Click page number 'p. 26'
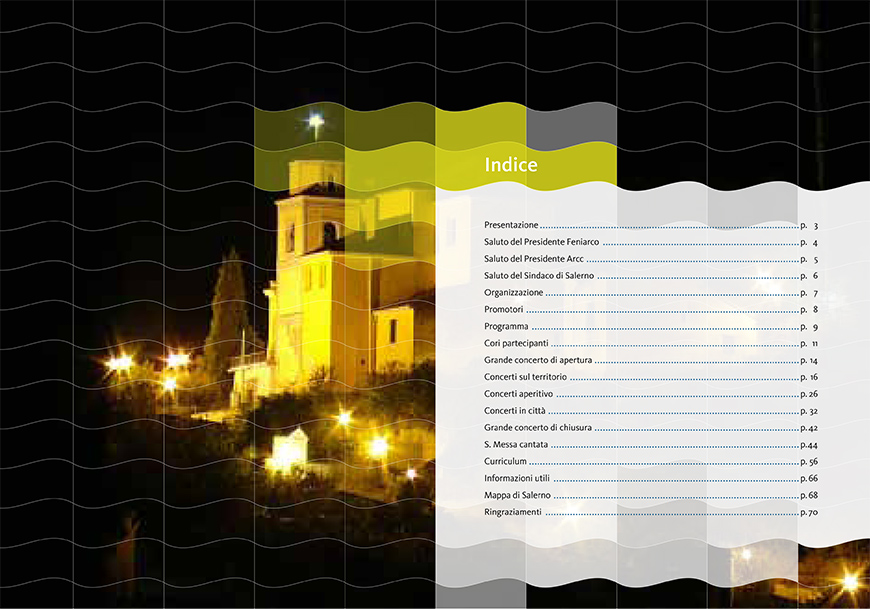This screenshot has width=870, height=609. [x=810, y=394]
